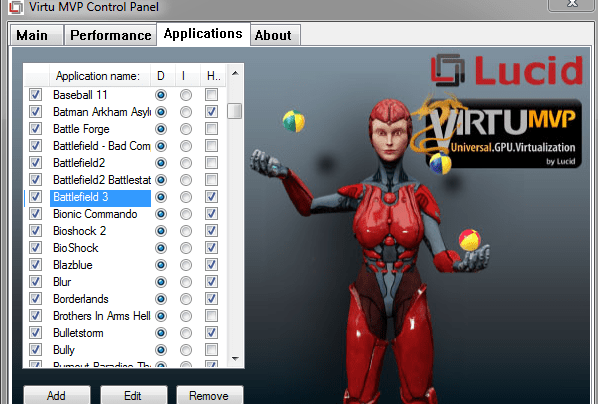The height and width of the screenshot is (404, 598).
Task: Click the Remove button
Action: click(209, 395)
